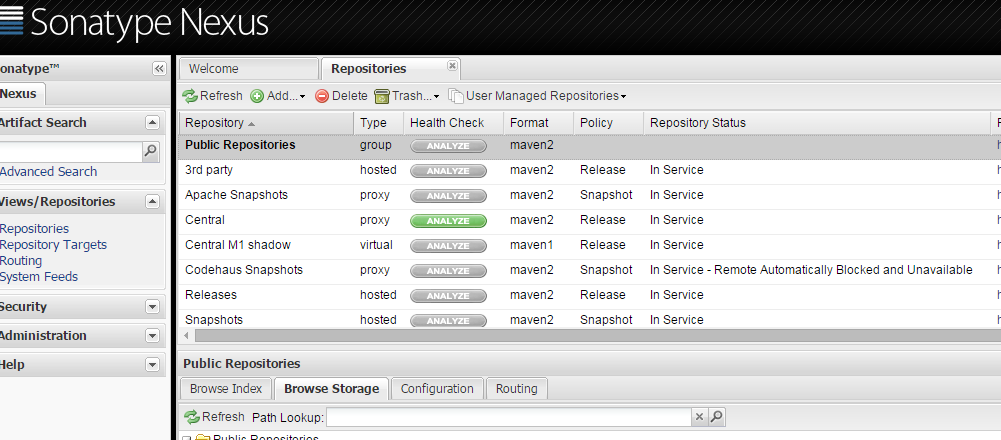Select the Public Repositories row
This screenshot has width=1001, height=440.
[589, 146]
